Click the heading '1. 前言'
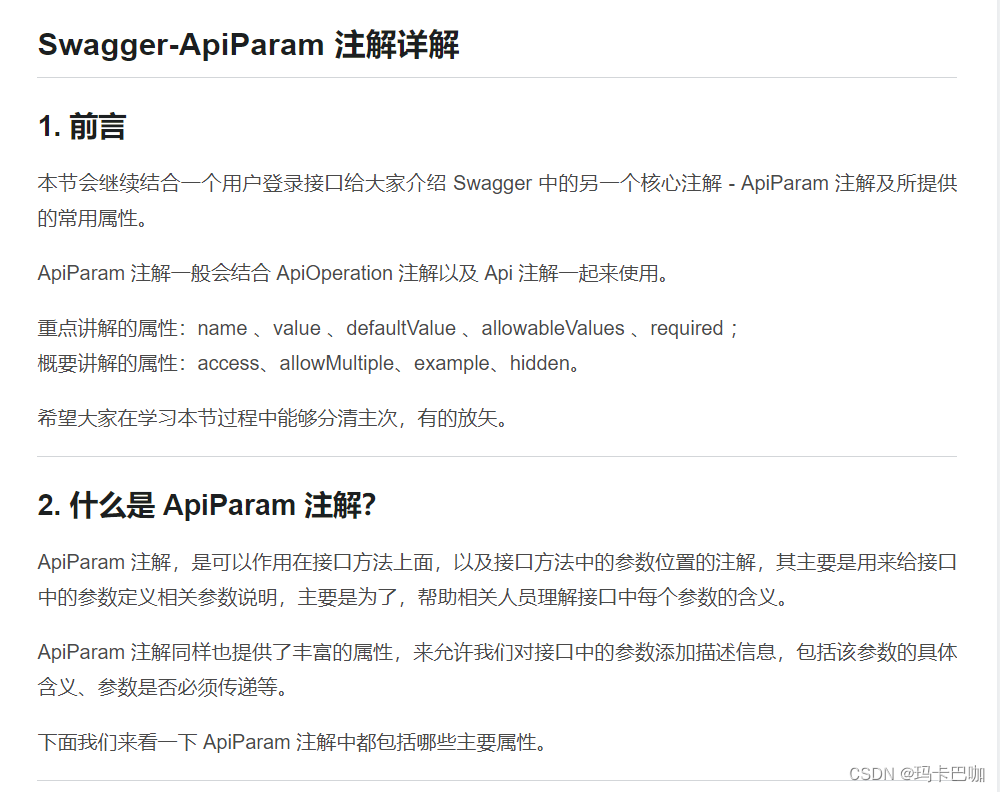Image resolution: width=1000 pixels, height=792 pixels. 82,126
